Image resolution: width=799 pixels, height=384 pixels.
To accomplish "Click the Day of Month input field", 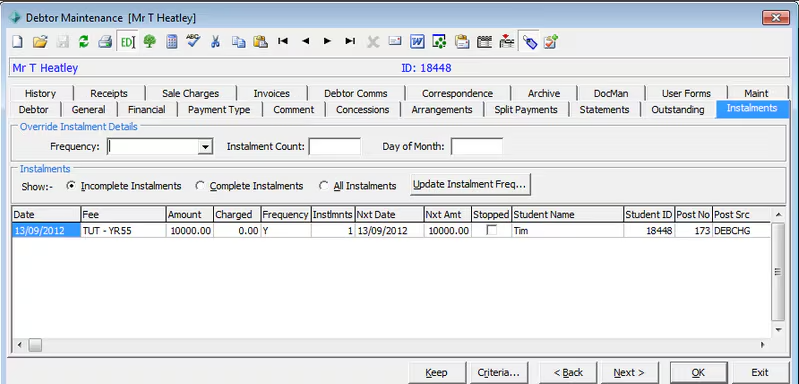I will (x=477, y=147).
